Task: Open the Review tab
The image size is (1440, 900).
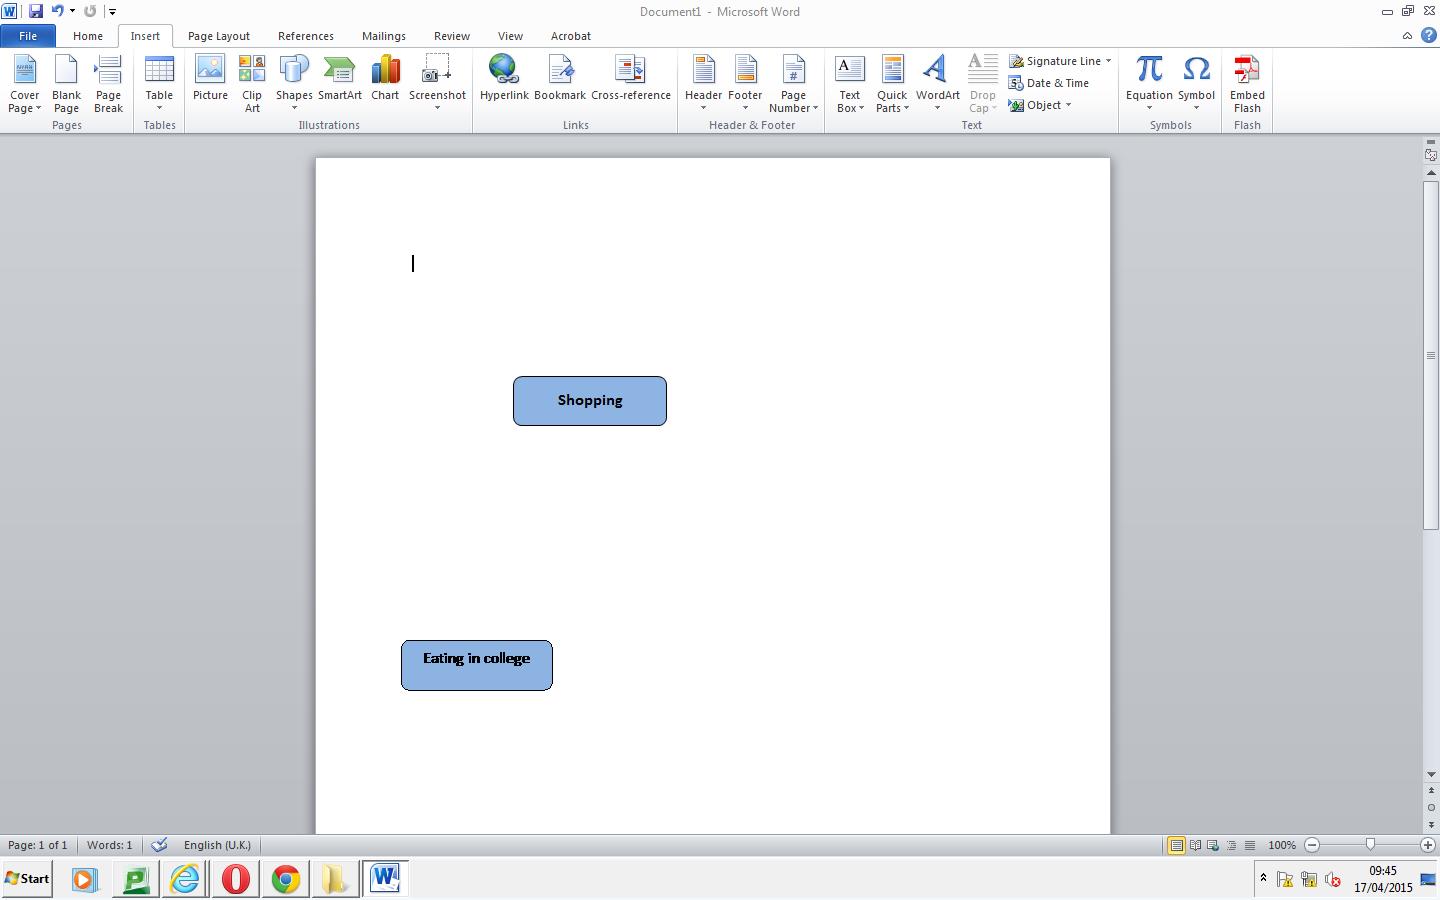Action: tap(452, 36)
